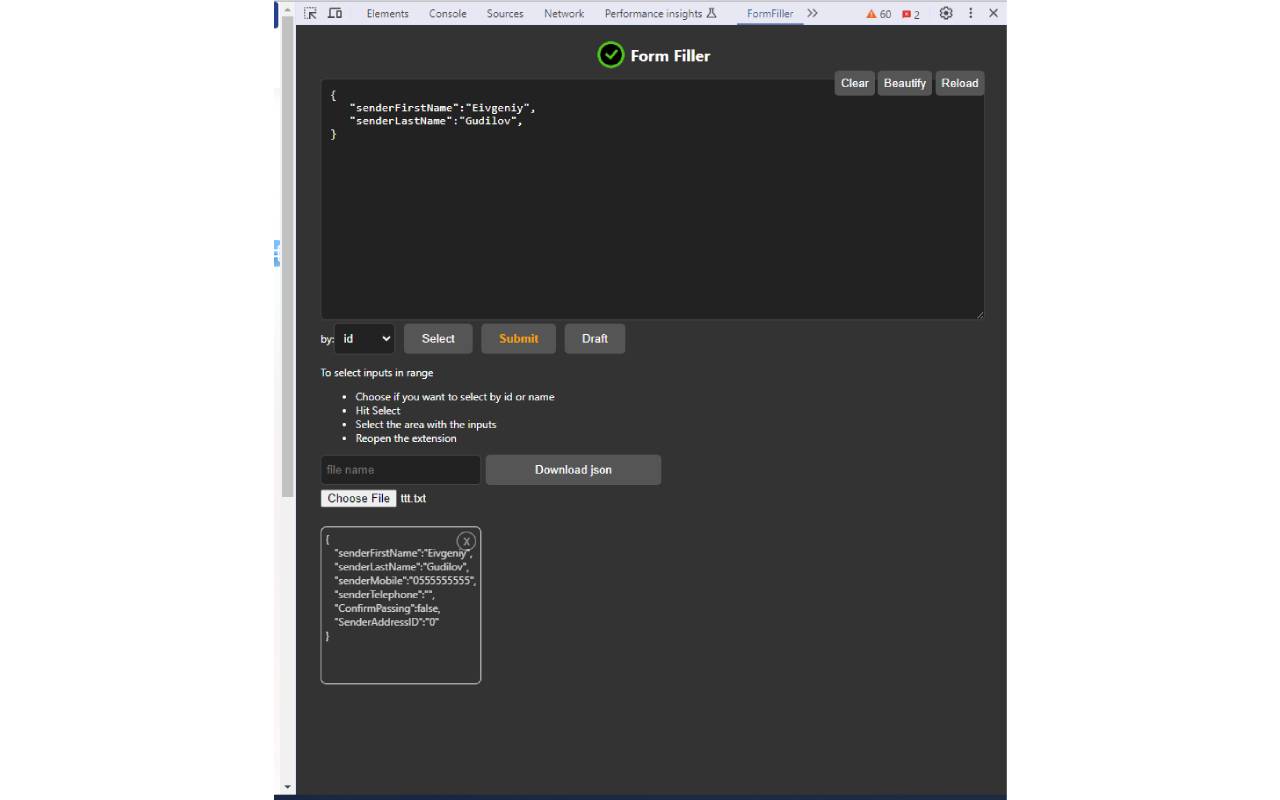Open the DevTools three-dot customize menu
Image resolution: width=1280 pixels, height=800 pixels.
click(970, 13)
